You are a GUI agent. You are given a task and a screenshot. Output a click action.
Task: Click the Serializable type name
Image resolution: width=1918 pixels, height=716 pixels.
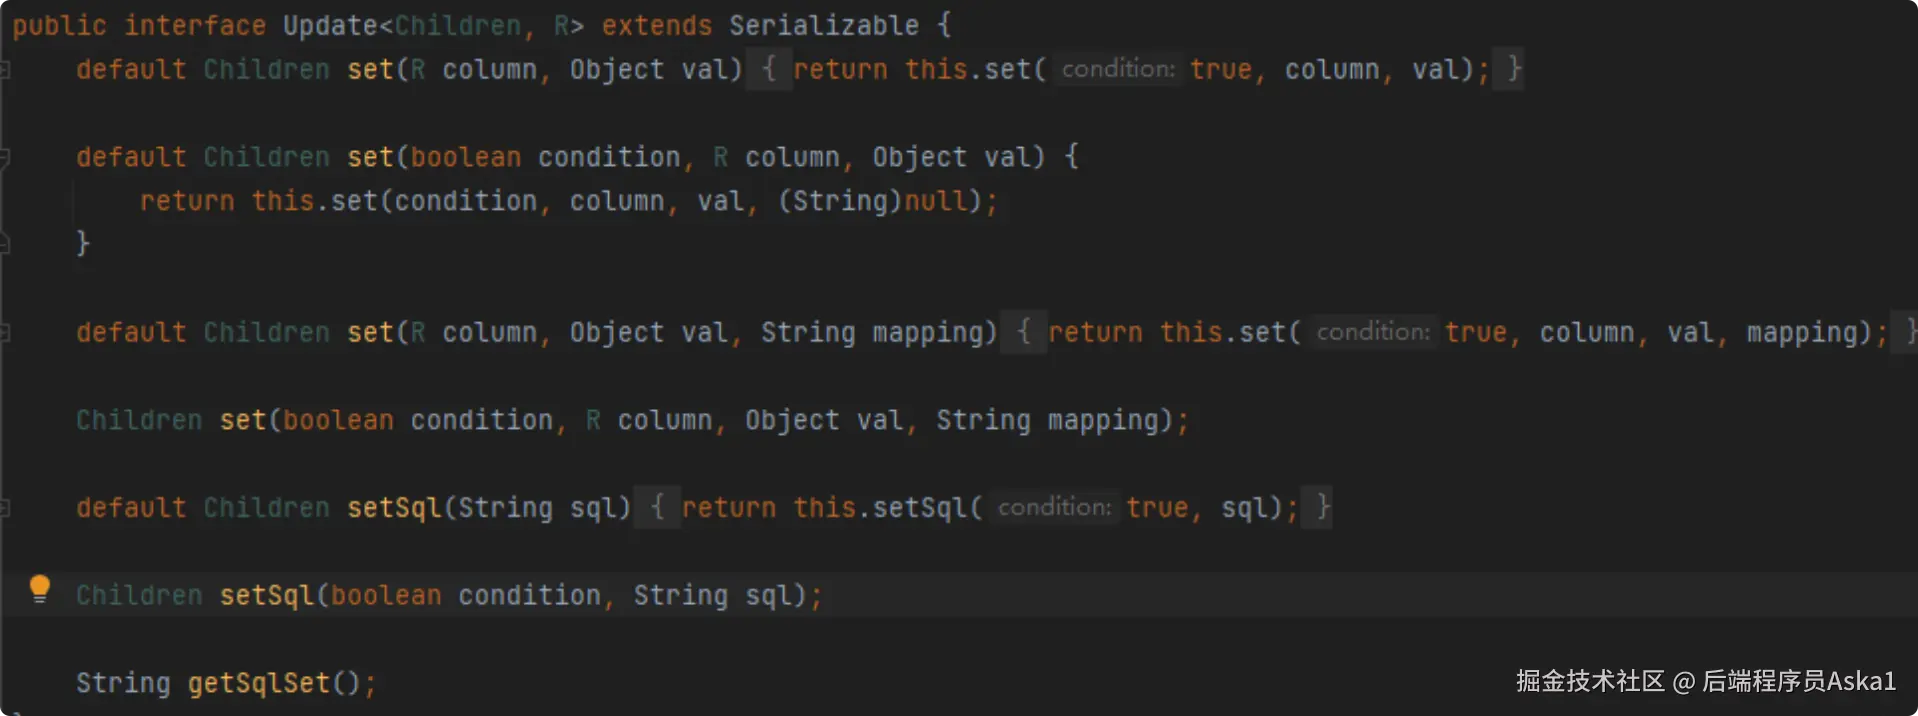823,26
